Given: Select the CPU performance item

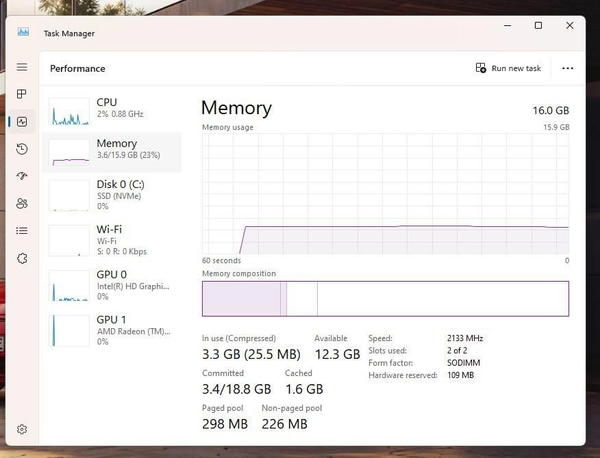Looking at the screenshot, I should coord(112,111).
